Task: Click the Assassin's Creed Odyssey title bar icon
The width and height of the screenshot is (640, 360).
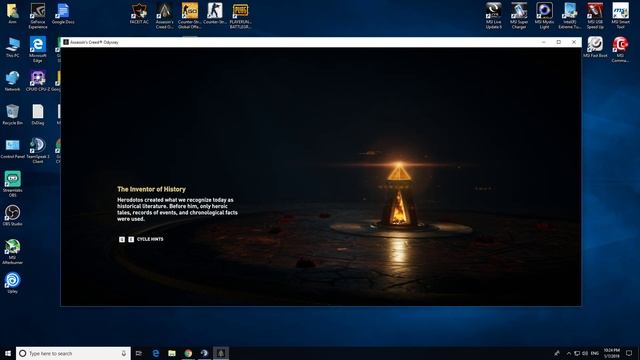Action: click(x=66, y=42)
